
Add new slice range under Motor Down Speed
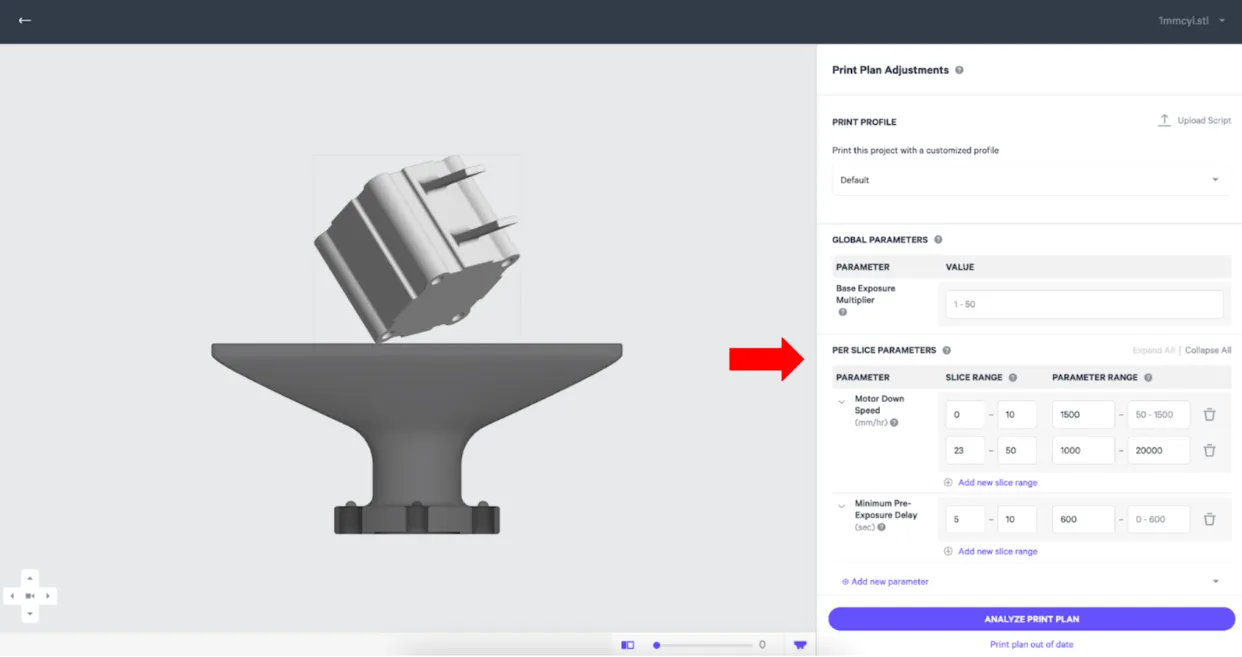pos(990,482)
